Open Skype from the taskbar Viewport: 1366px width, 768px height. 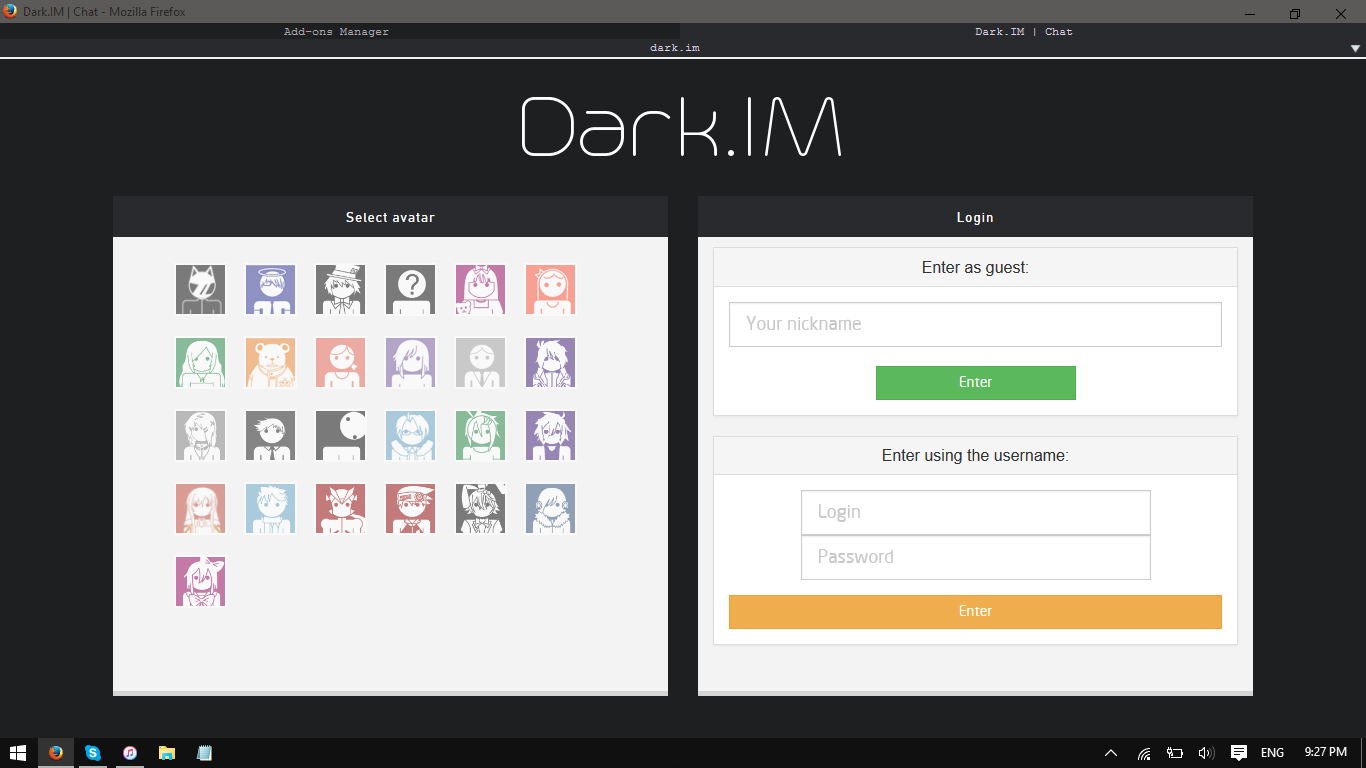tap(93, 753)
